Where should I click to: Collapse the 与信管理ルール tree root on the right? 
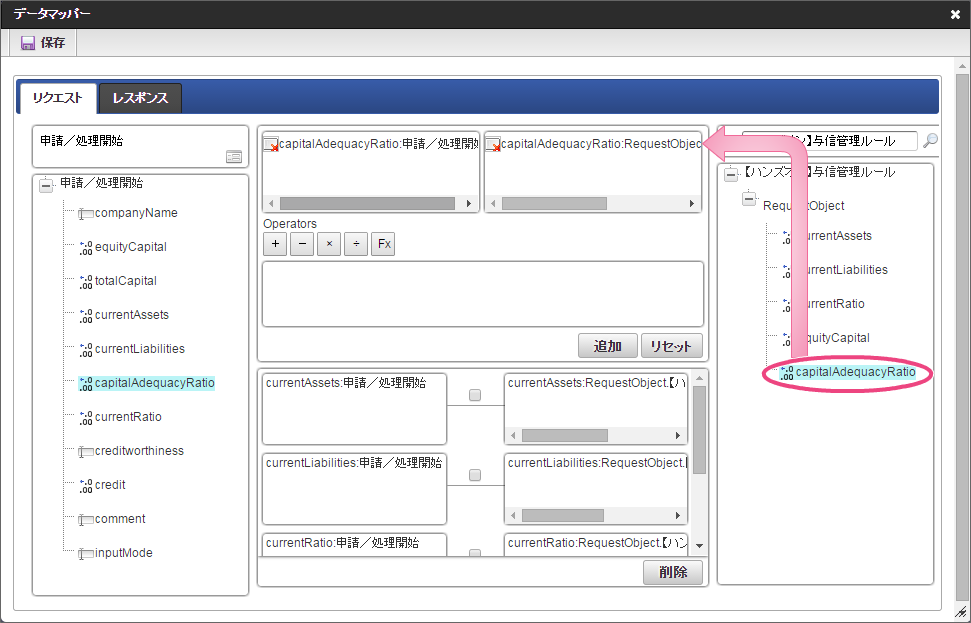pos(731,175)
